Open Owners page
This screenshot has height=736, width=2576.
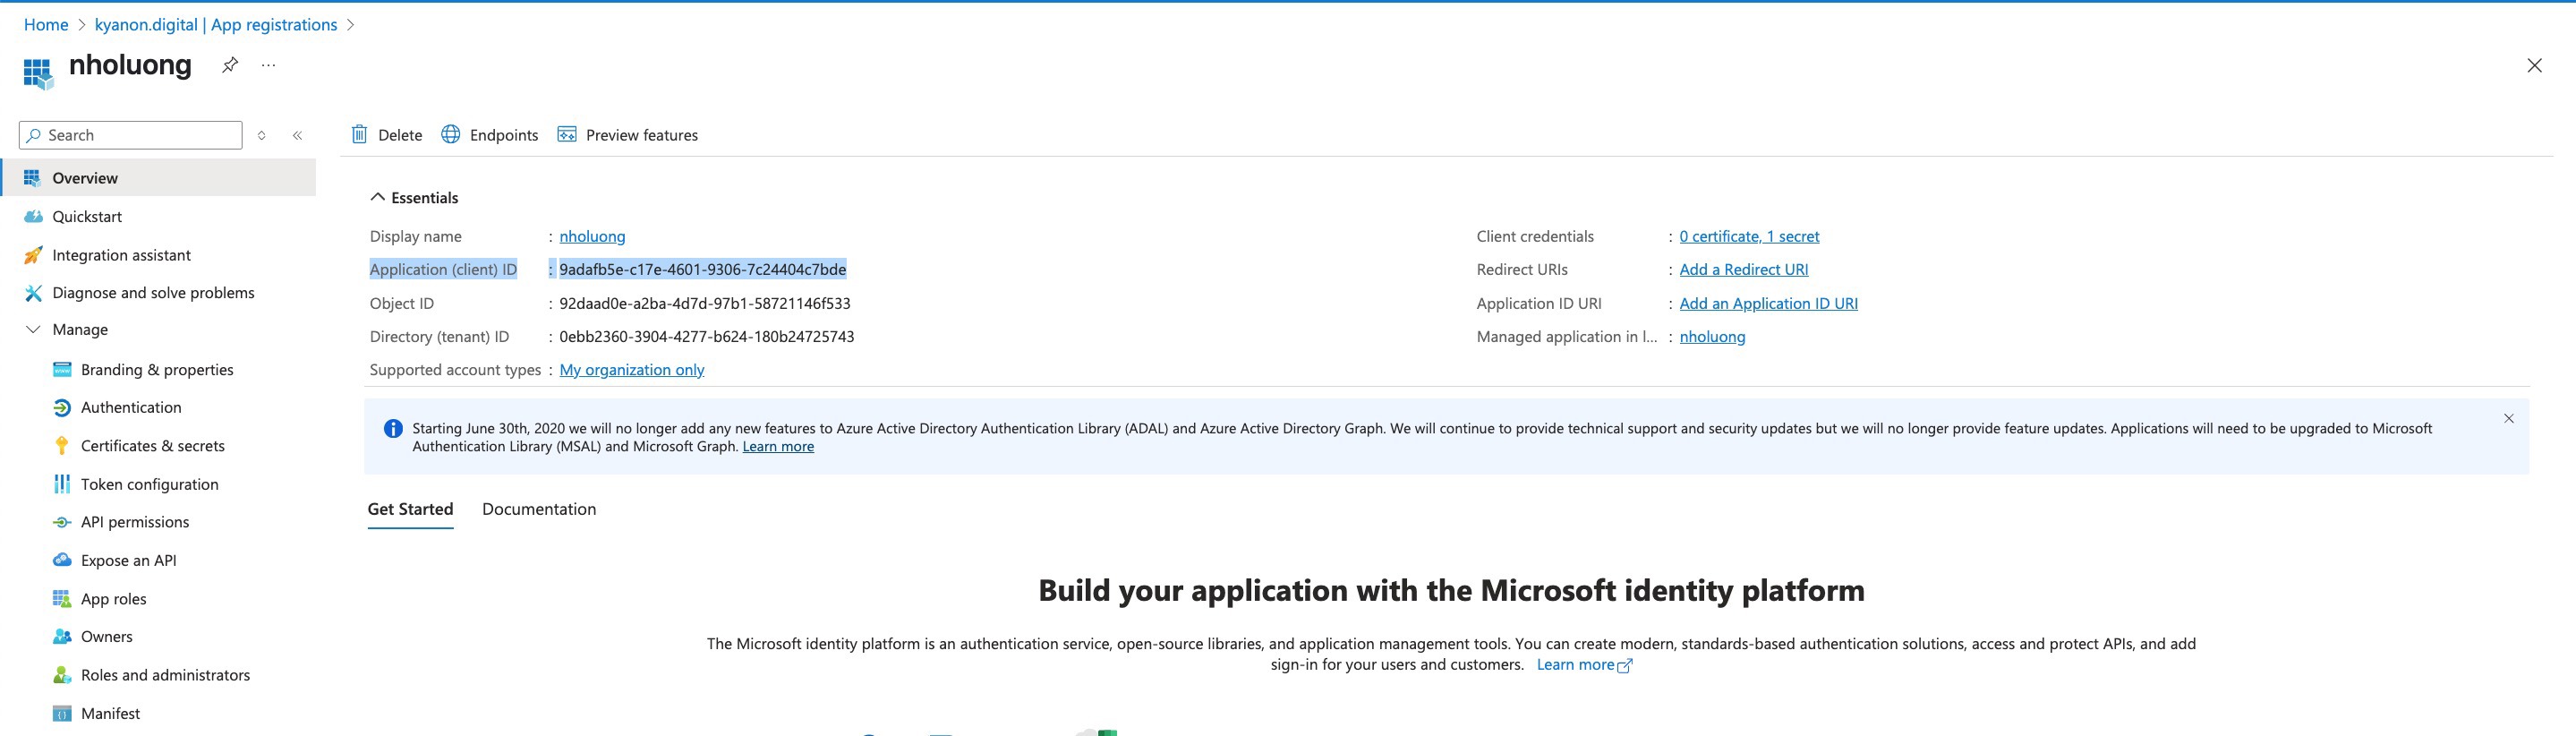pos(107,637)
